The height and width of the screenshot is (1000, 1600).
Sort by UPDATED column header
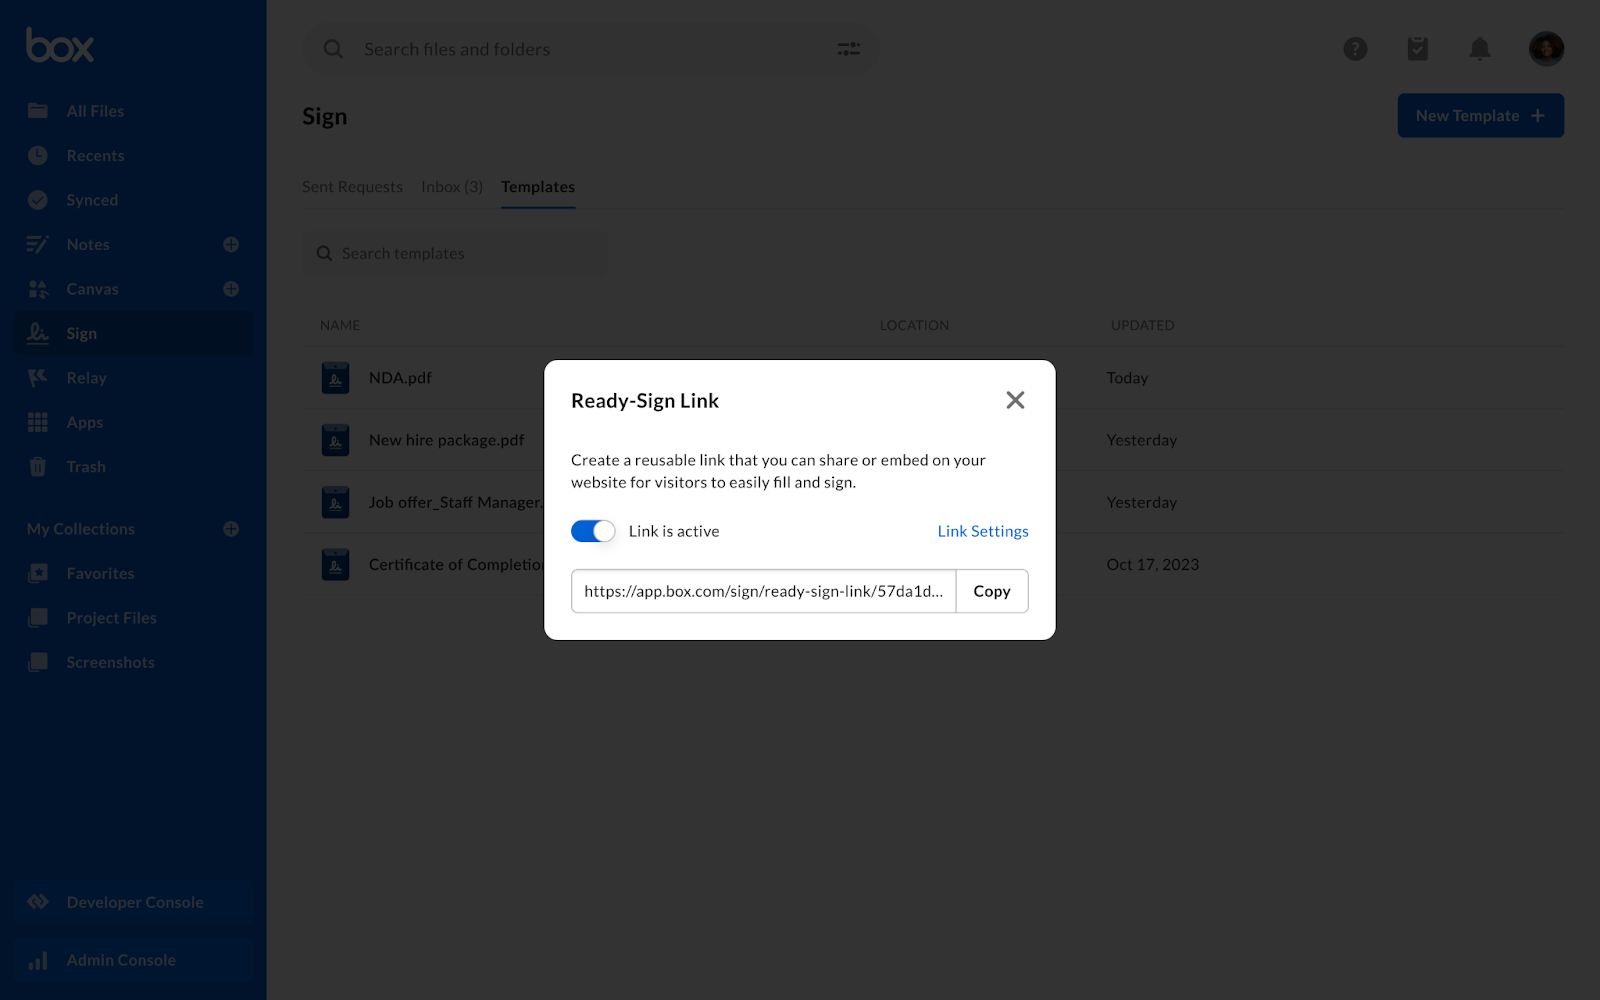point(1143,325)
